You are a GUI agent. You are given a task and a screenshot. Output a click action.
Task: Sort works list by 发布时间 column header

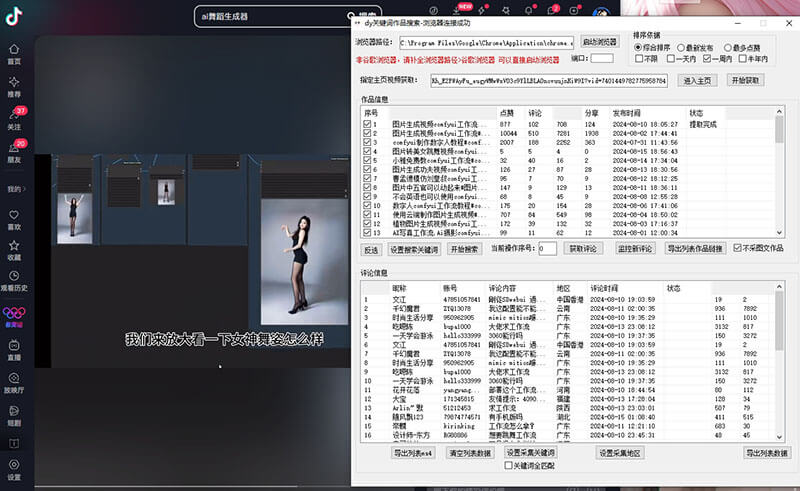tap(648, 113)
